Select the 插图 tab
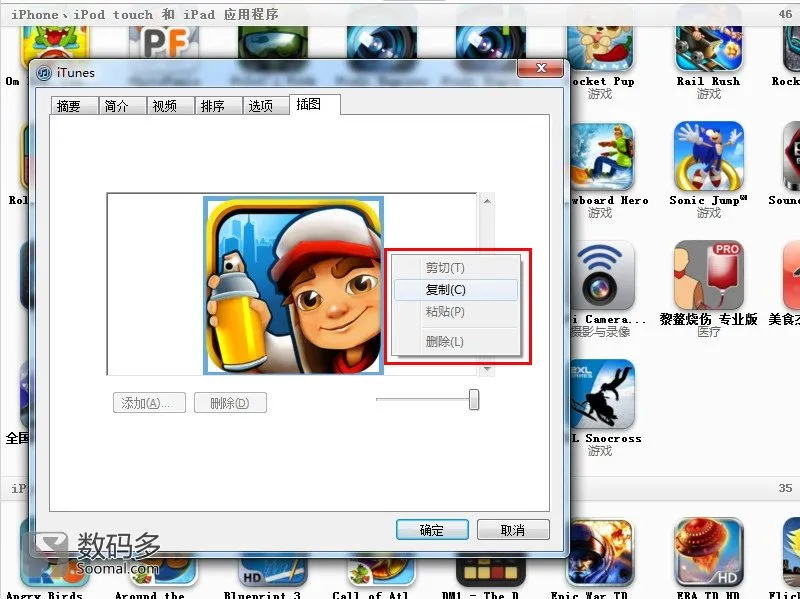This screenshot has width=800, height=599. [315, 104]
